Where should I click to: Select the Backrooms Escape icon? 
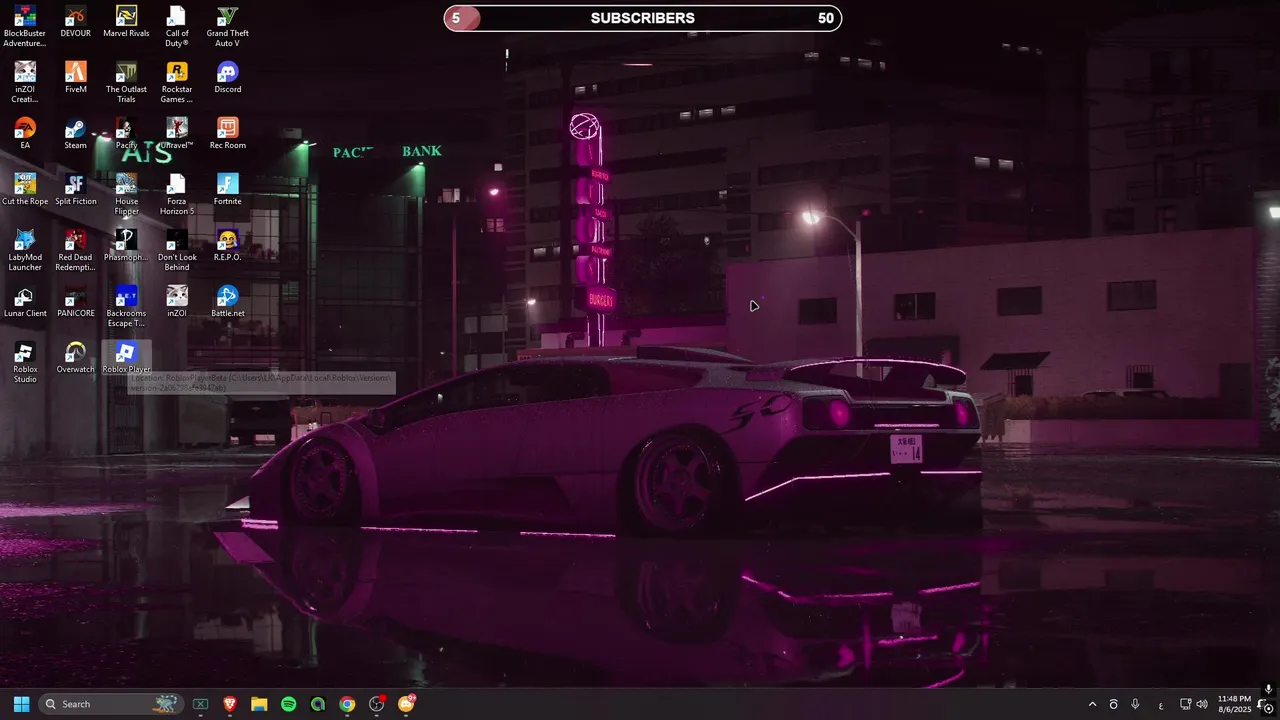(126, 307)
